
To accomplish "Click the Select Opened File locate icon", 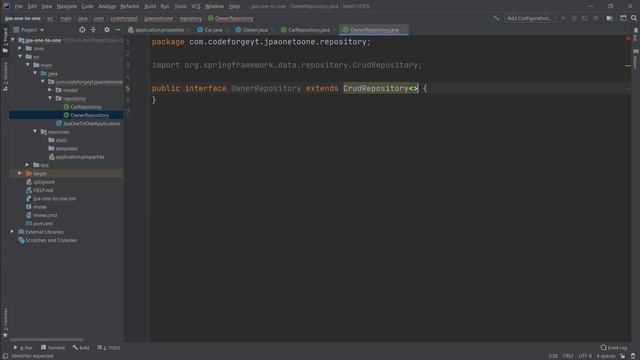I will tap(82, 30).
